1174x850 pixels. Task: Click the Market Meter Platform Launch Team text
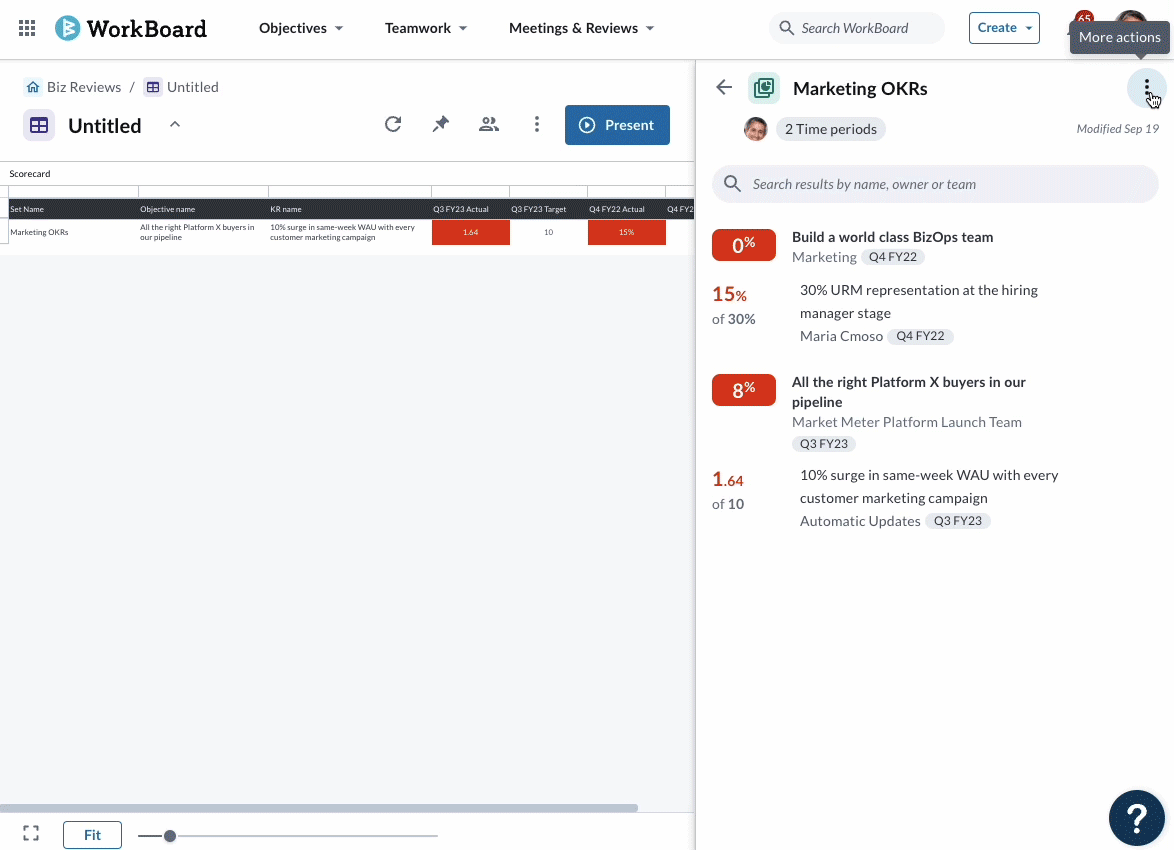point(907,422)
